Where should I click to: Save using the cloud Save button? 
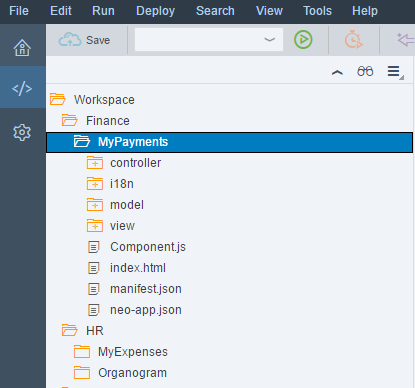point(85,40)
